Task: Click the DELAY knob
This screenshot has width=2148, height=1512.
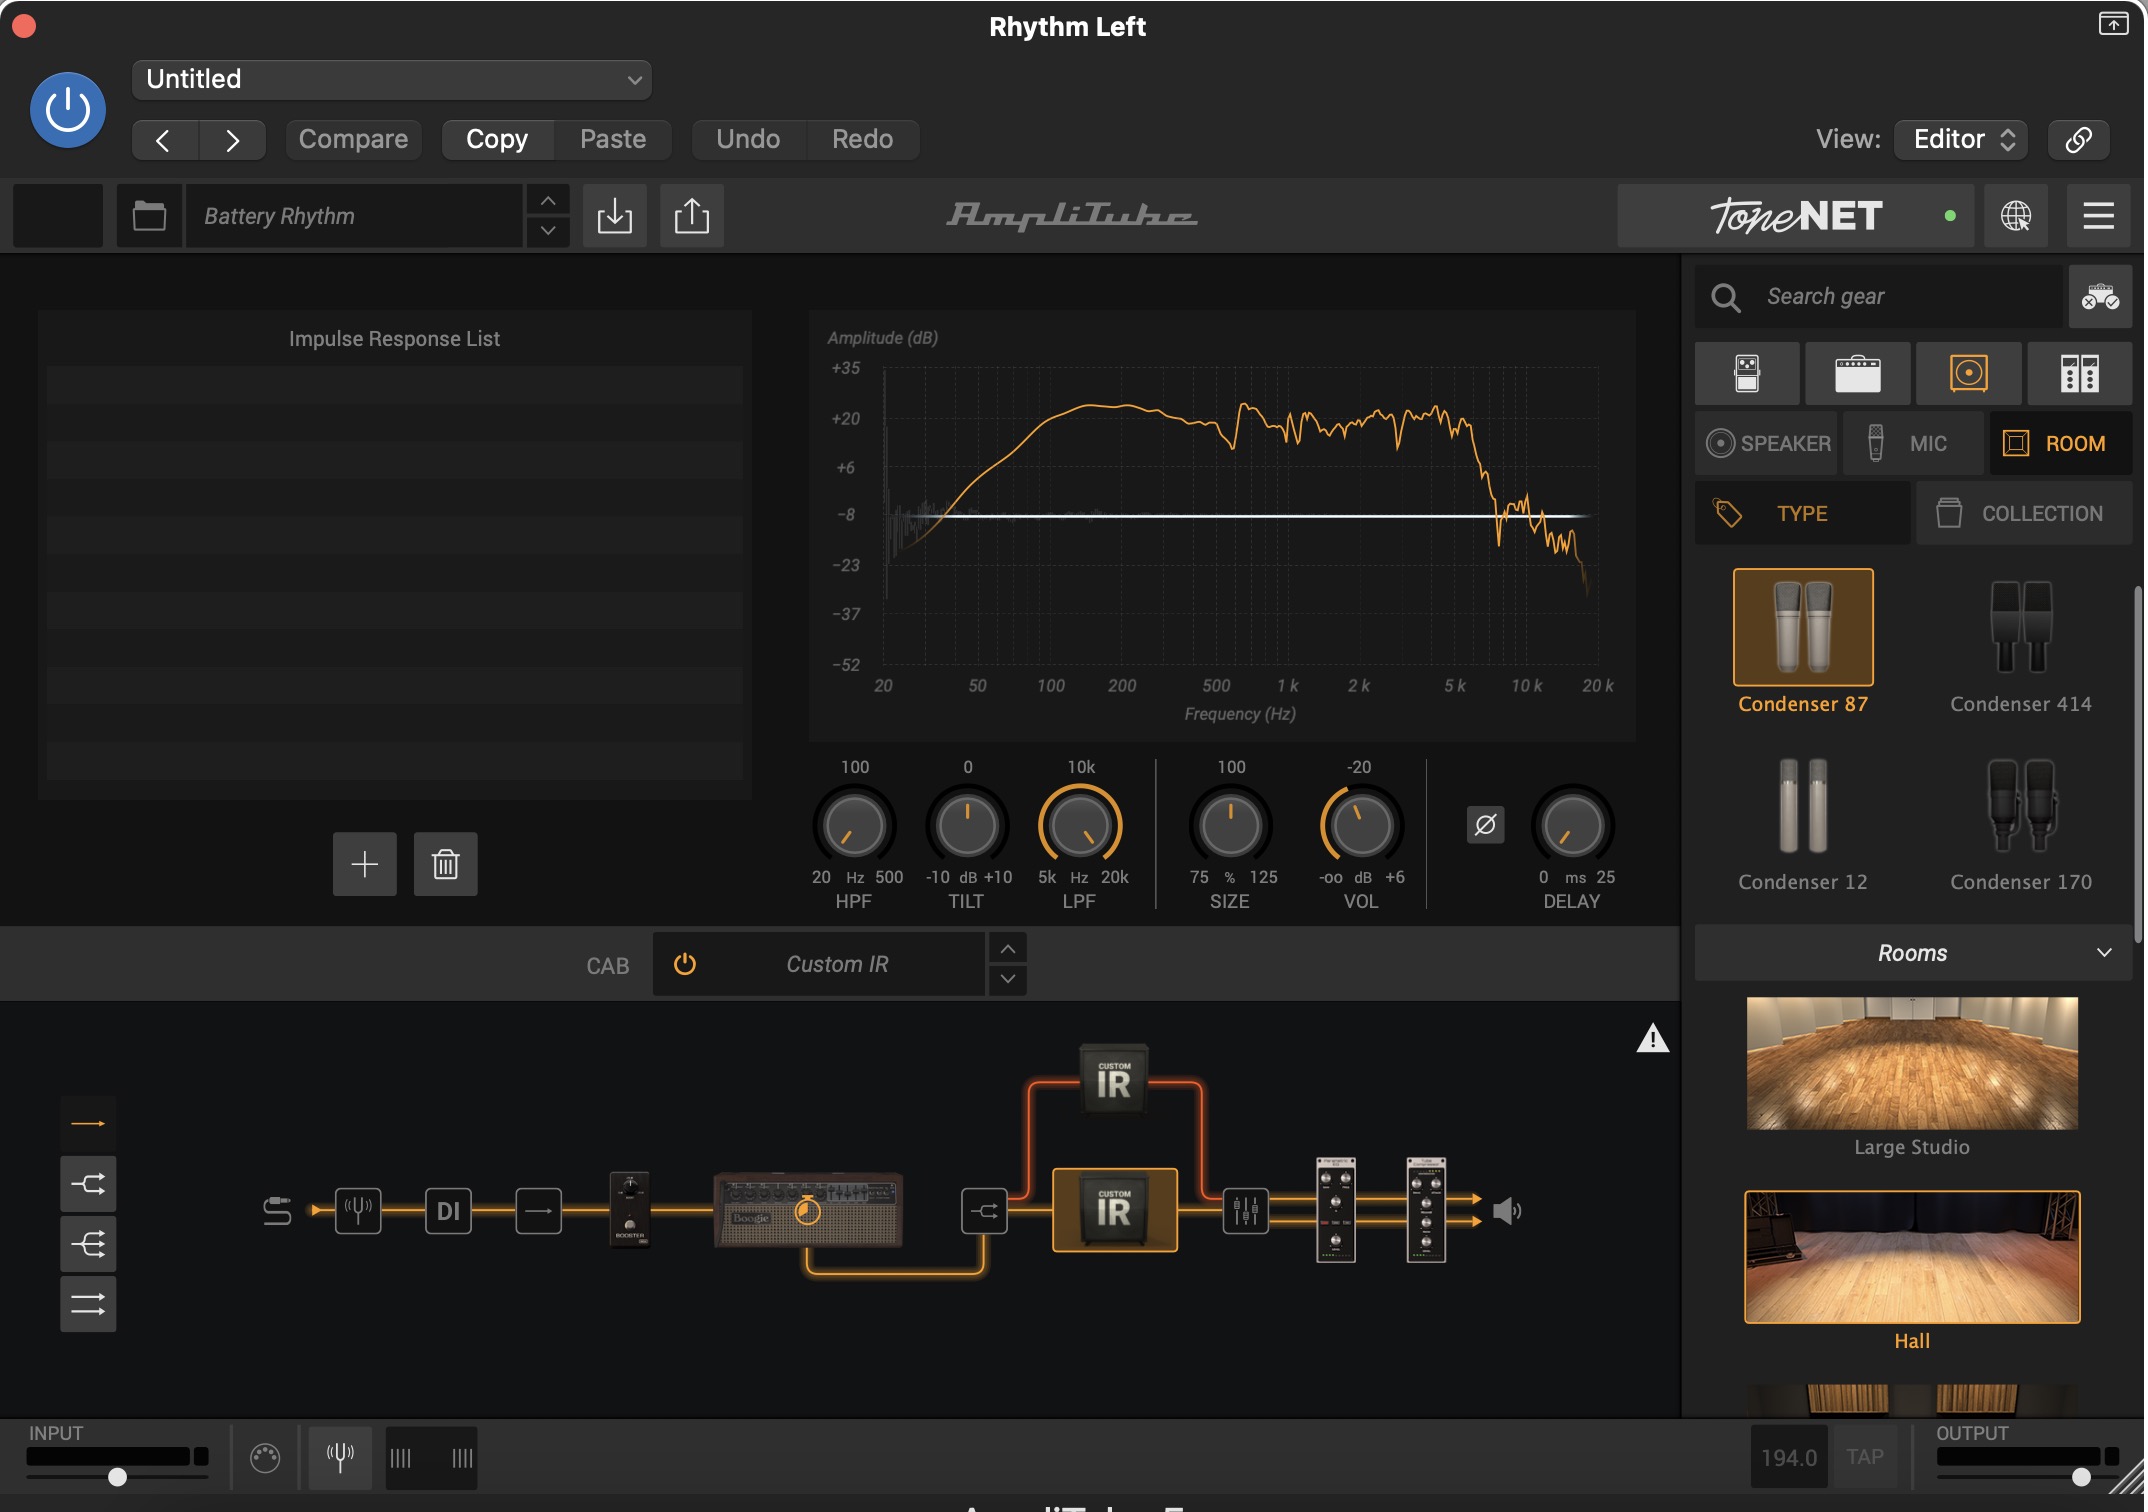Action: [1573, 826]
